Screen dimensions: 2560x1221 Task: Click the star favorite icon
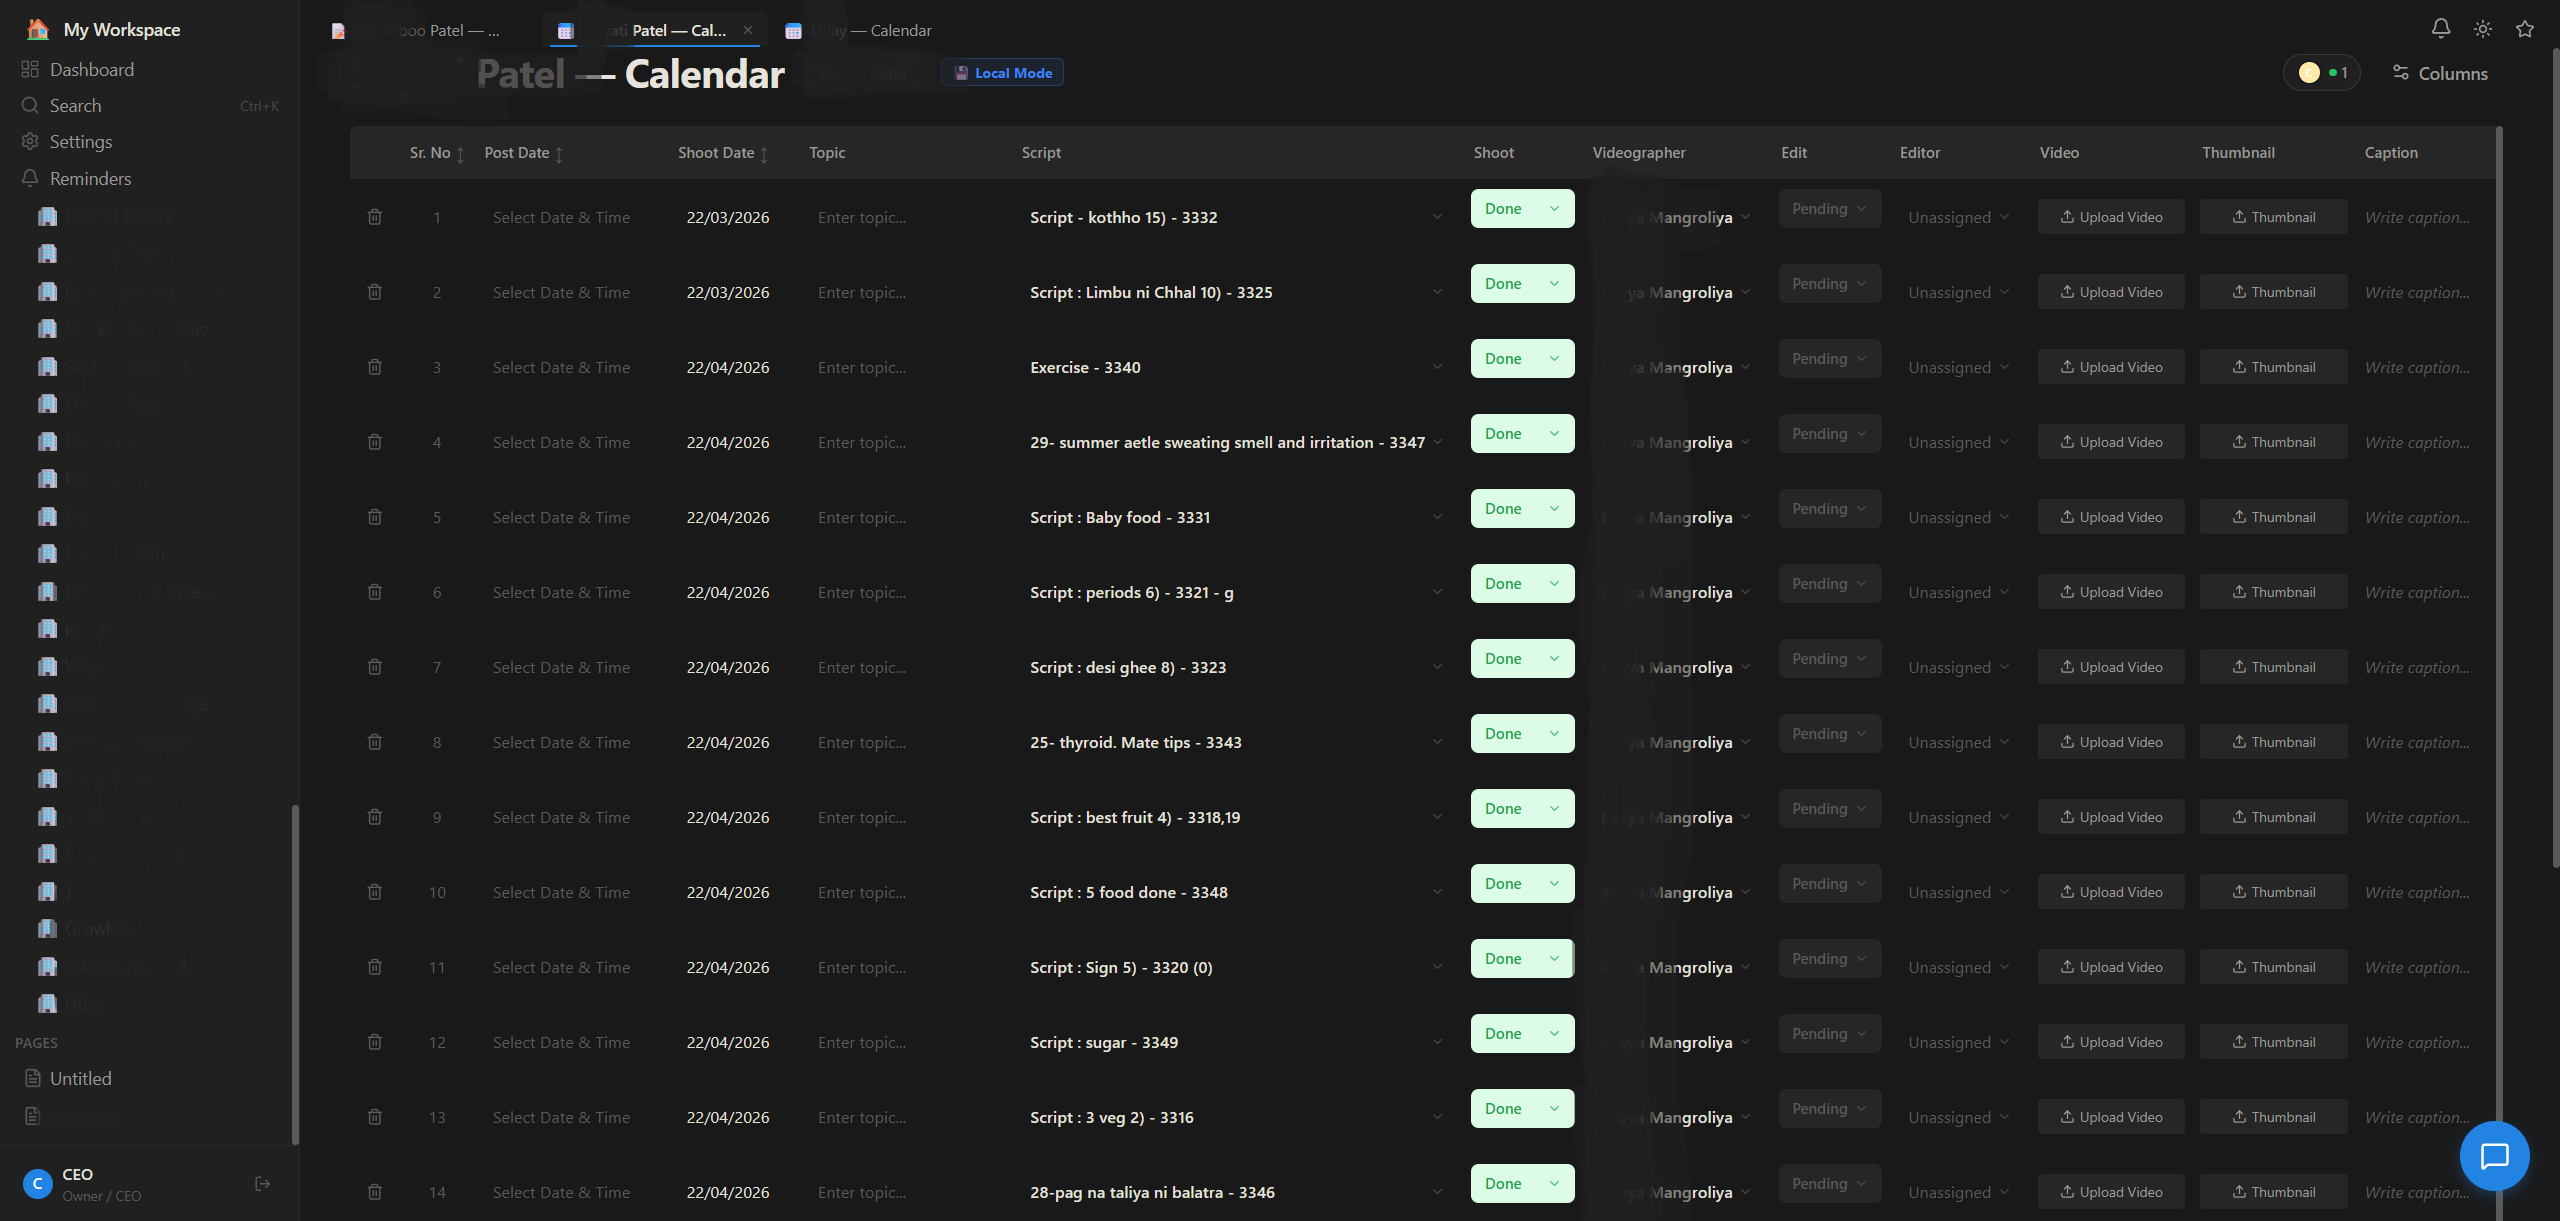click(x=2525, y=29)
